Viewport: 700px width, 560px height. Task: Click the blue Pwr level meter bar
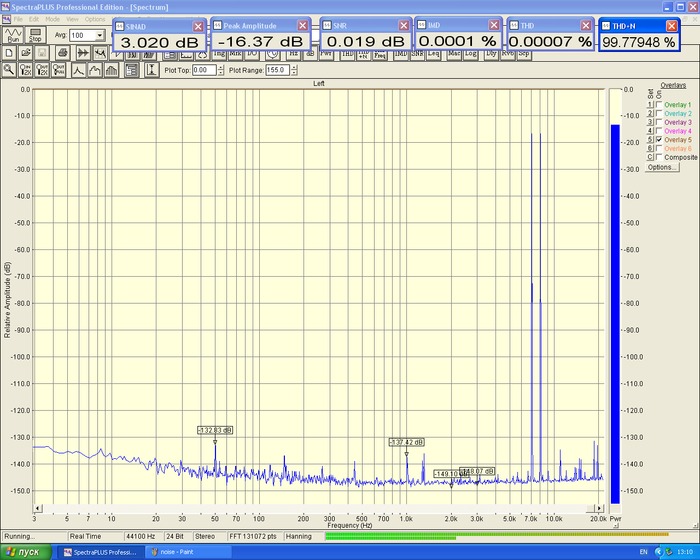pos(615,300)
